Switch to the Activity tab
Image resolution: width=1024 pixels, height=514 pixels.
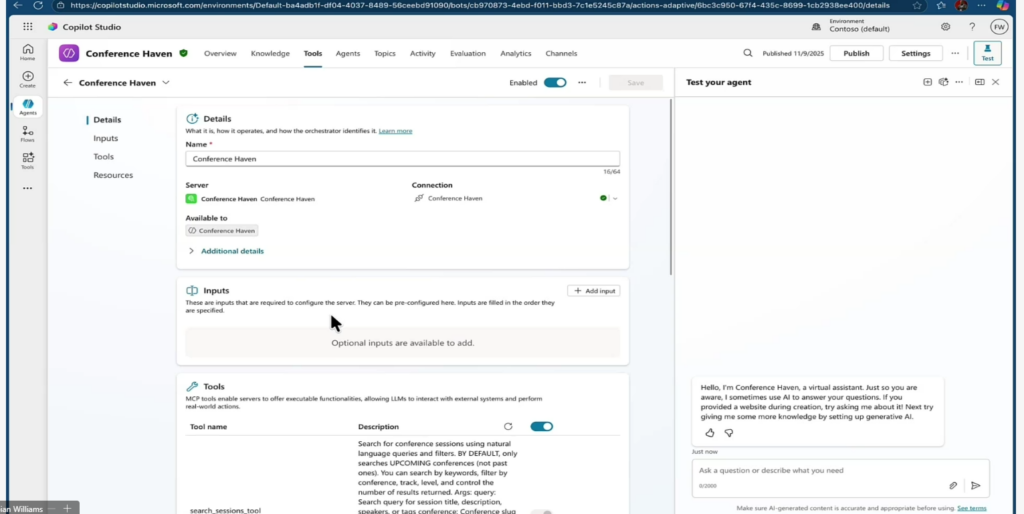pos(423,54)
